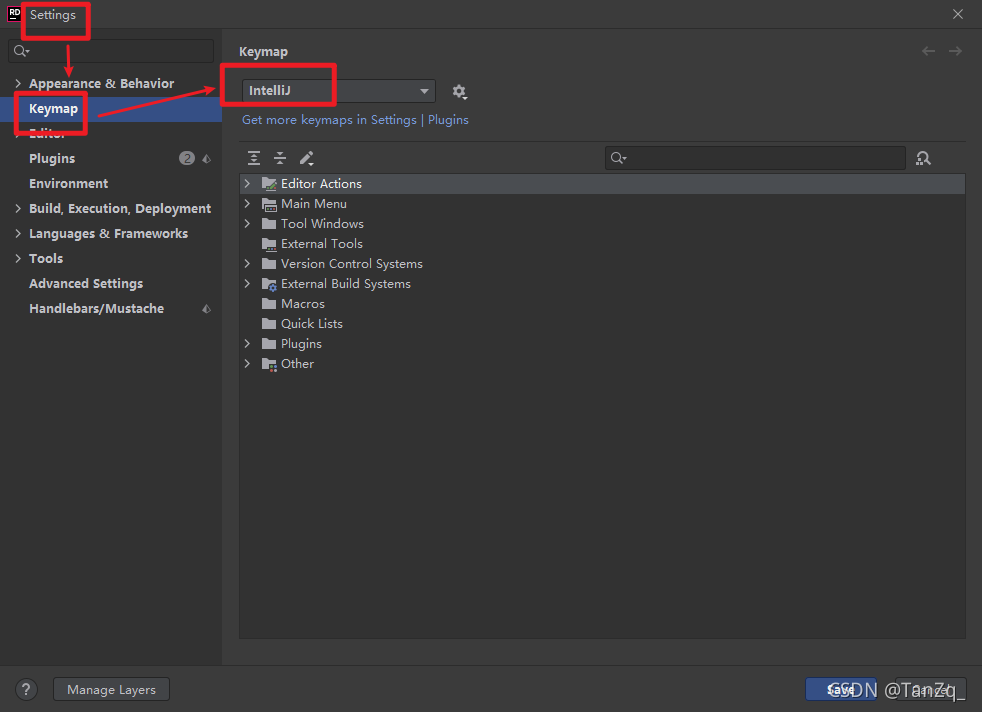This screenshot has width=982, height=712.
Task: Select Keymap in settings sidebar
Action: 111,108
